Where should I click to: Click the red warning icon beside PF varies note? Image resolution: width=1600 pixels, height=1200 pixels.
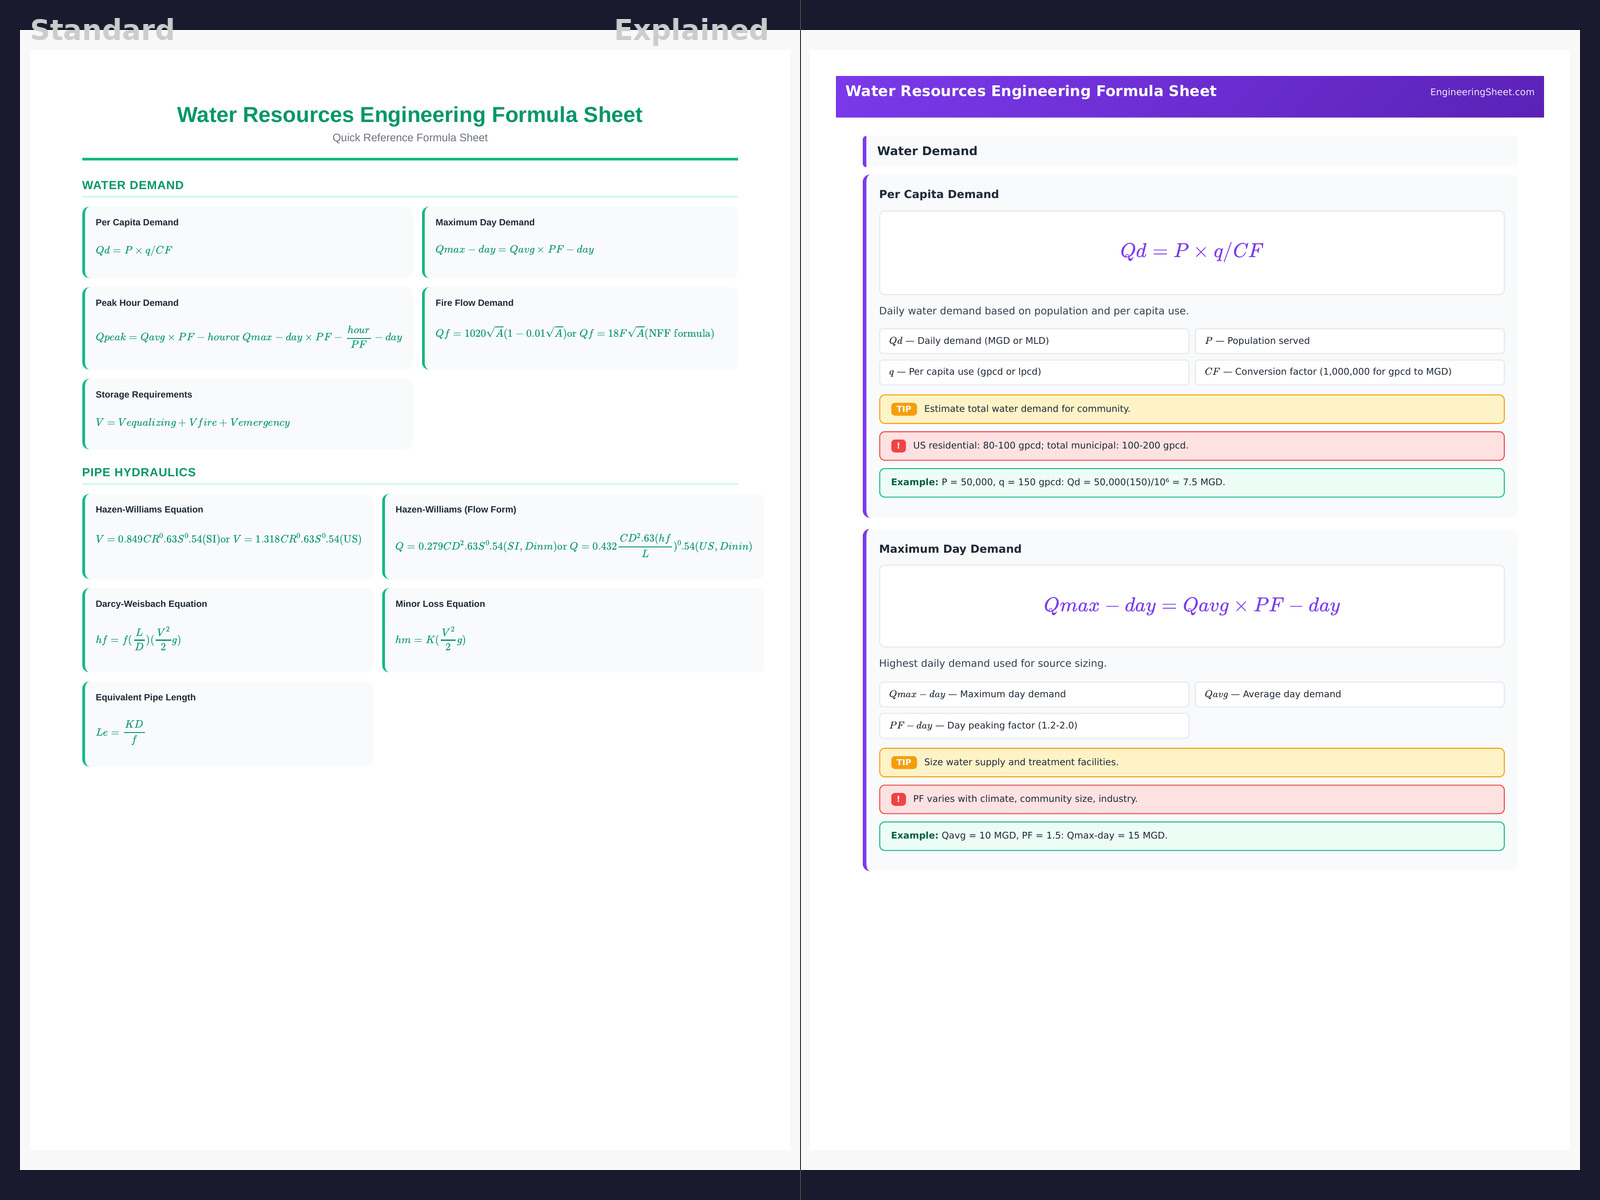point(898,799)
